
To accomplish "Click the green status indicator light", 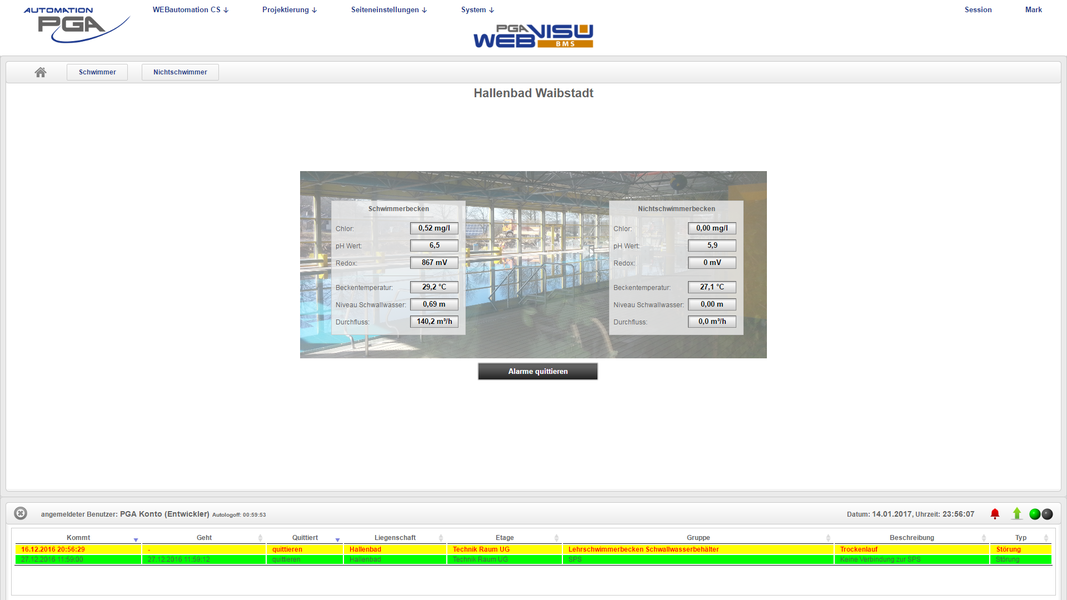I will pyautogui.click(x=1035, y=514).
